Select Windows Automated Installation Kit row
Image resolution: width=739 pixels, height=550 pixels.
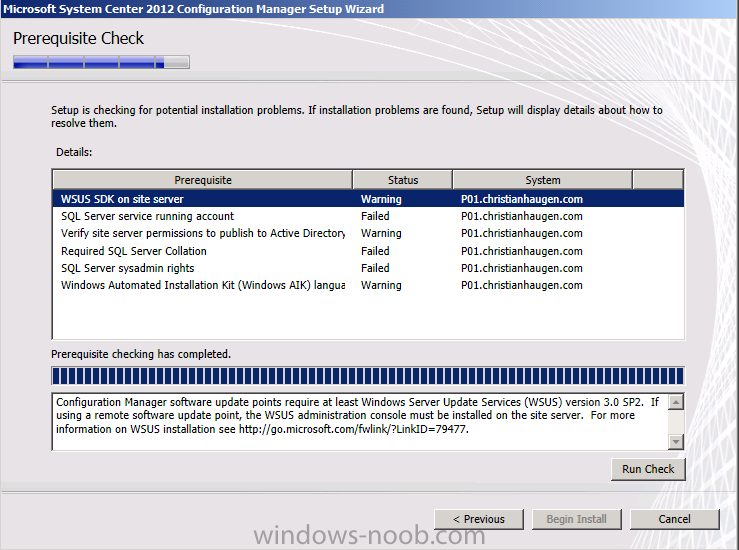tap(368, 285)
